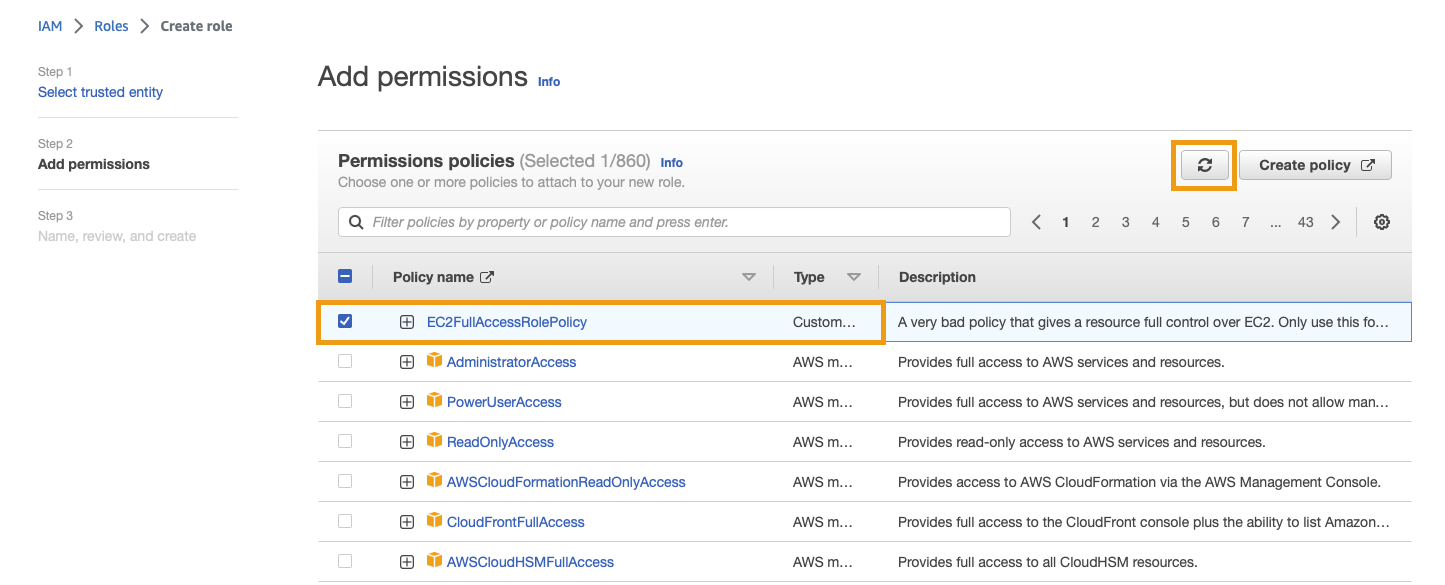
Task: Open the Roles breadcrumb link
Action: coord(111,26)
